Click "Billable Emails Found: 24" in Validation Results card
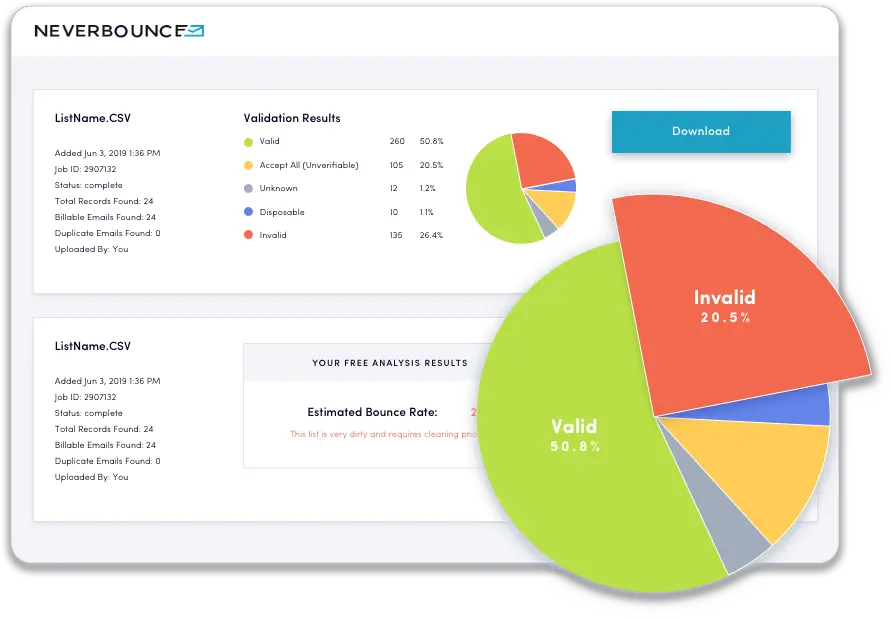This screenshot has width=893, height=619. coord(105,217)
